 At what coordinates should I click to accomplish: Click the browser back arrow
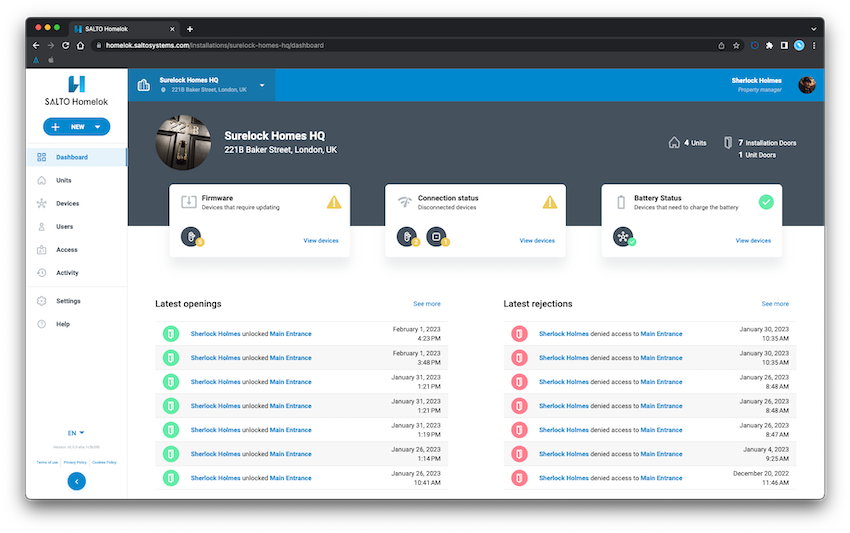point(36,46)
